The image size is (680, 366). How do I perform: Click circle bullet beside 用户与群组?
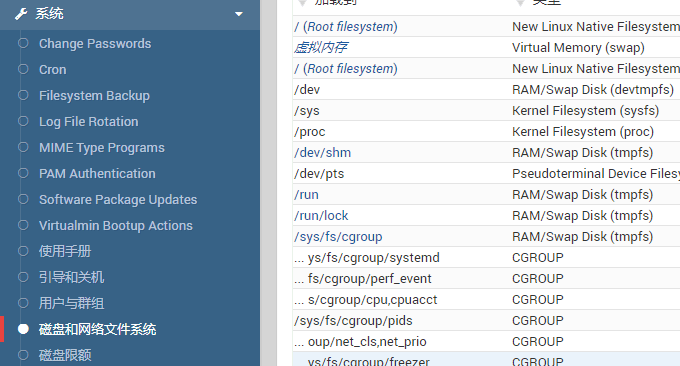(x=23, y=303)
